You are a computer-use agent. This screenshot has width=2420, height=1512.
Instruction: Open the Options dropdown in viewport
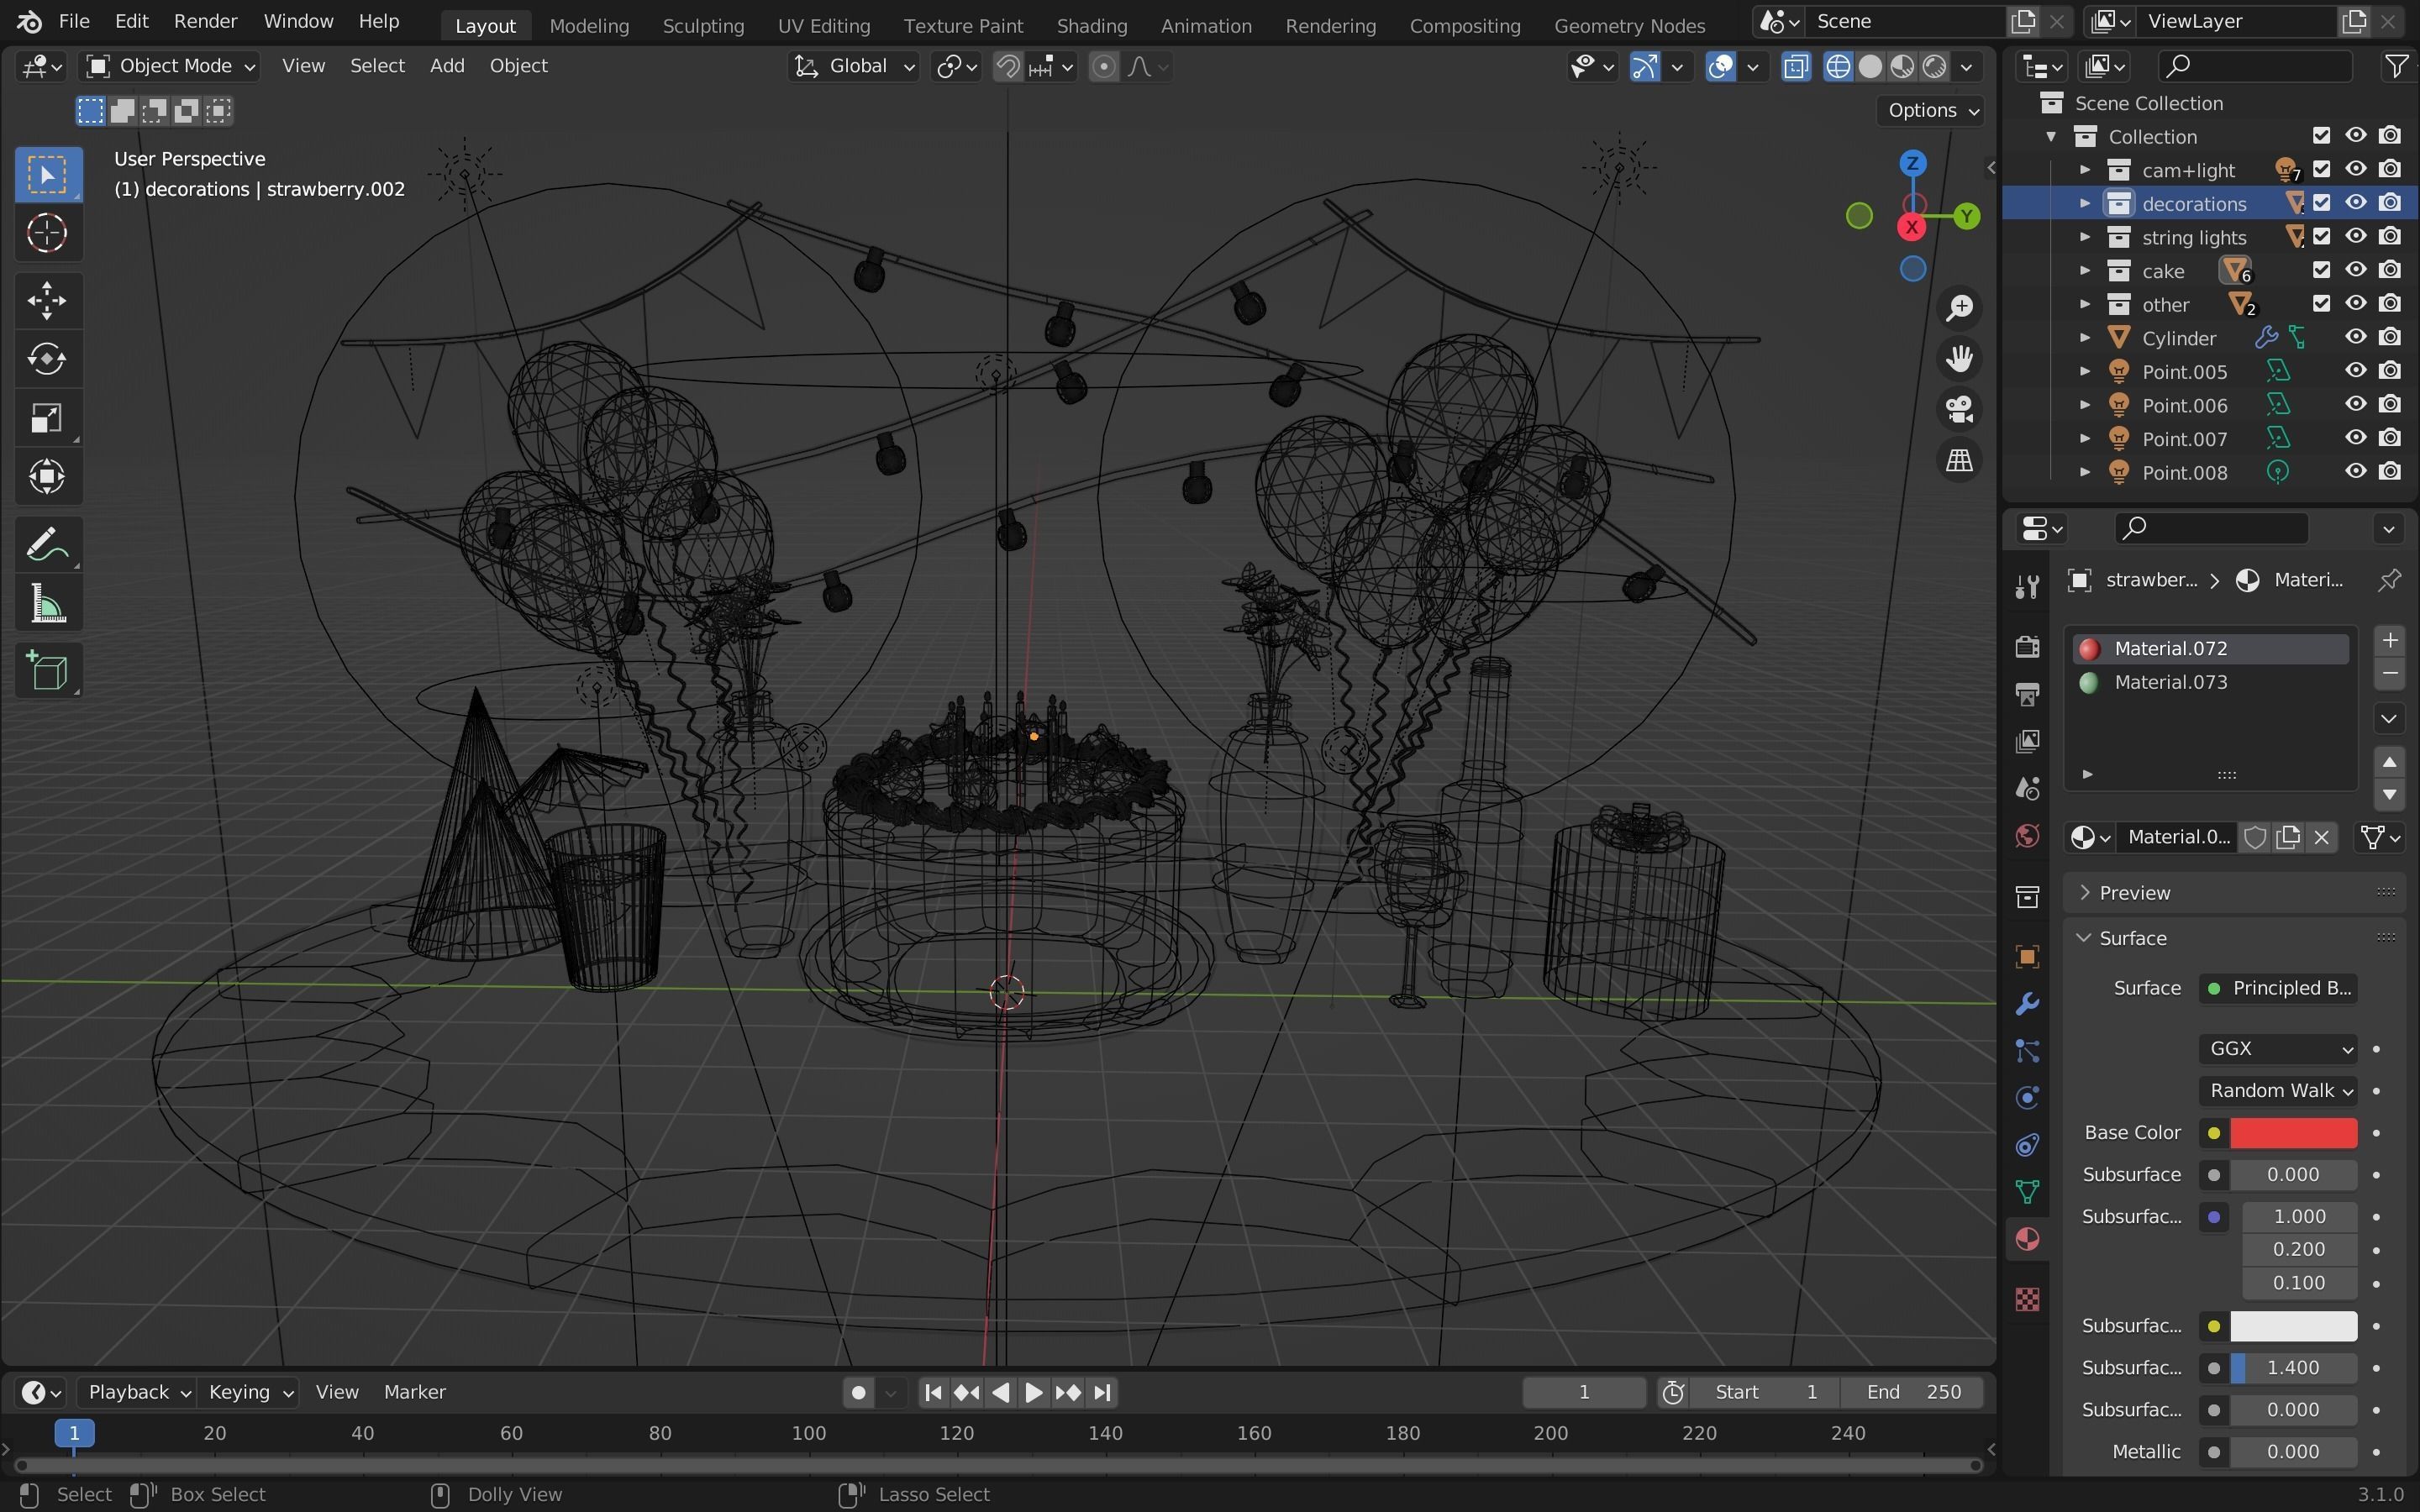pos(1932,110)
